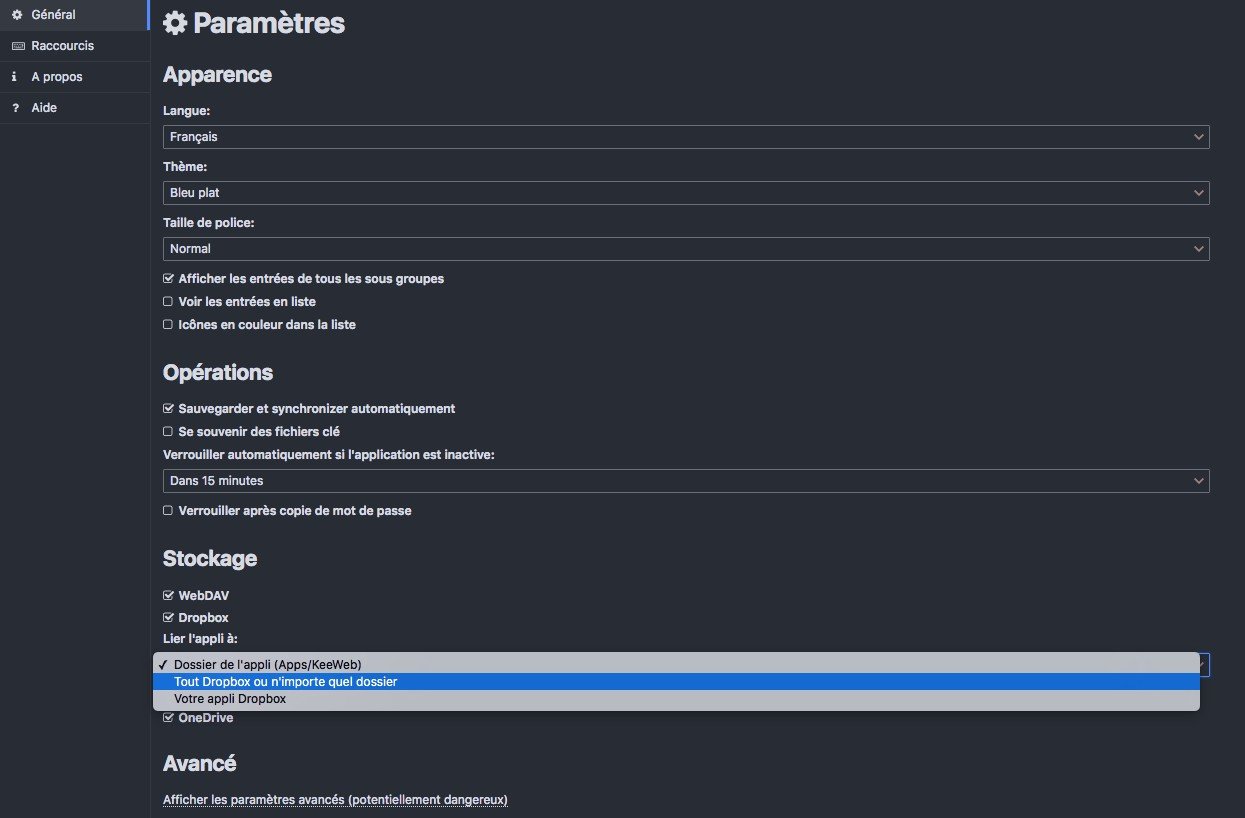Open the auto-lock dropdown Dans 15 minutes
This screenshot has height=818, width=1245.
[x=686, y=481]
